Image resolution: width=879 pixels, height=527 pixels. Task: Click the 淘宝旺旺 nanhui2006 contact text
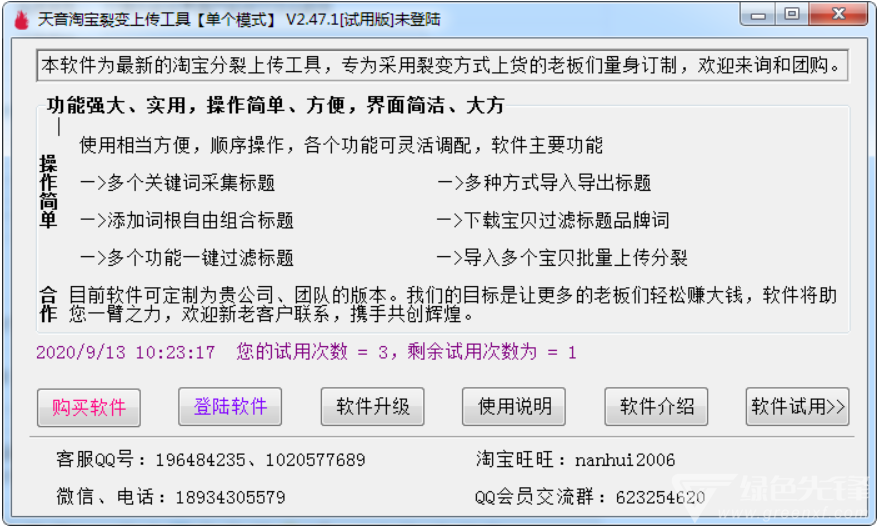click(625, 460)
